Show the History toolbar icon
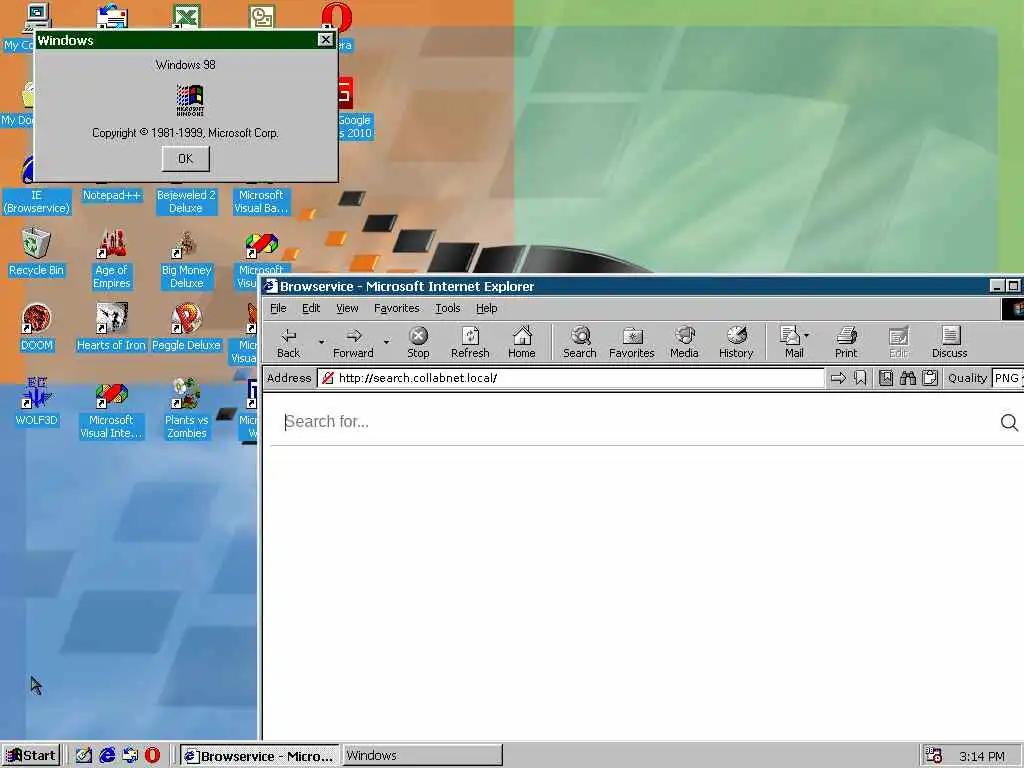This screenshot has width=1024, height=768. click(736, 343)
